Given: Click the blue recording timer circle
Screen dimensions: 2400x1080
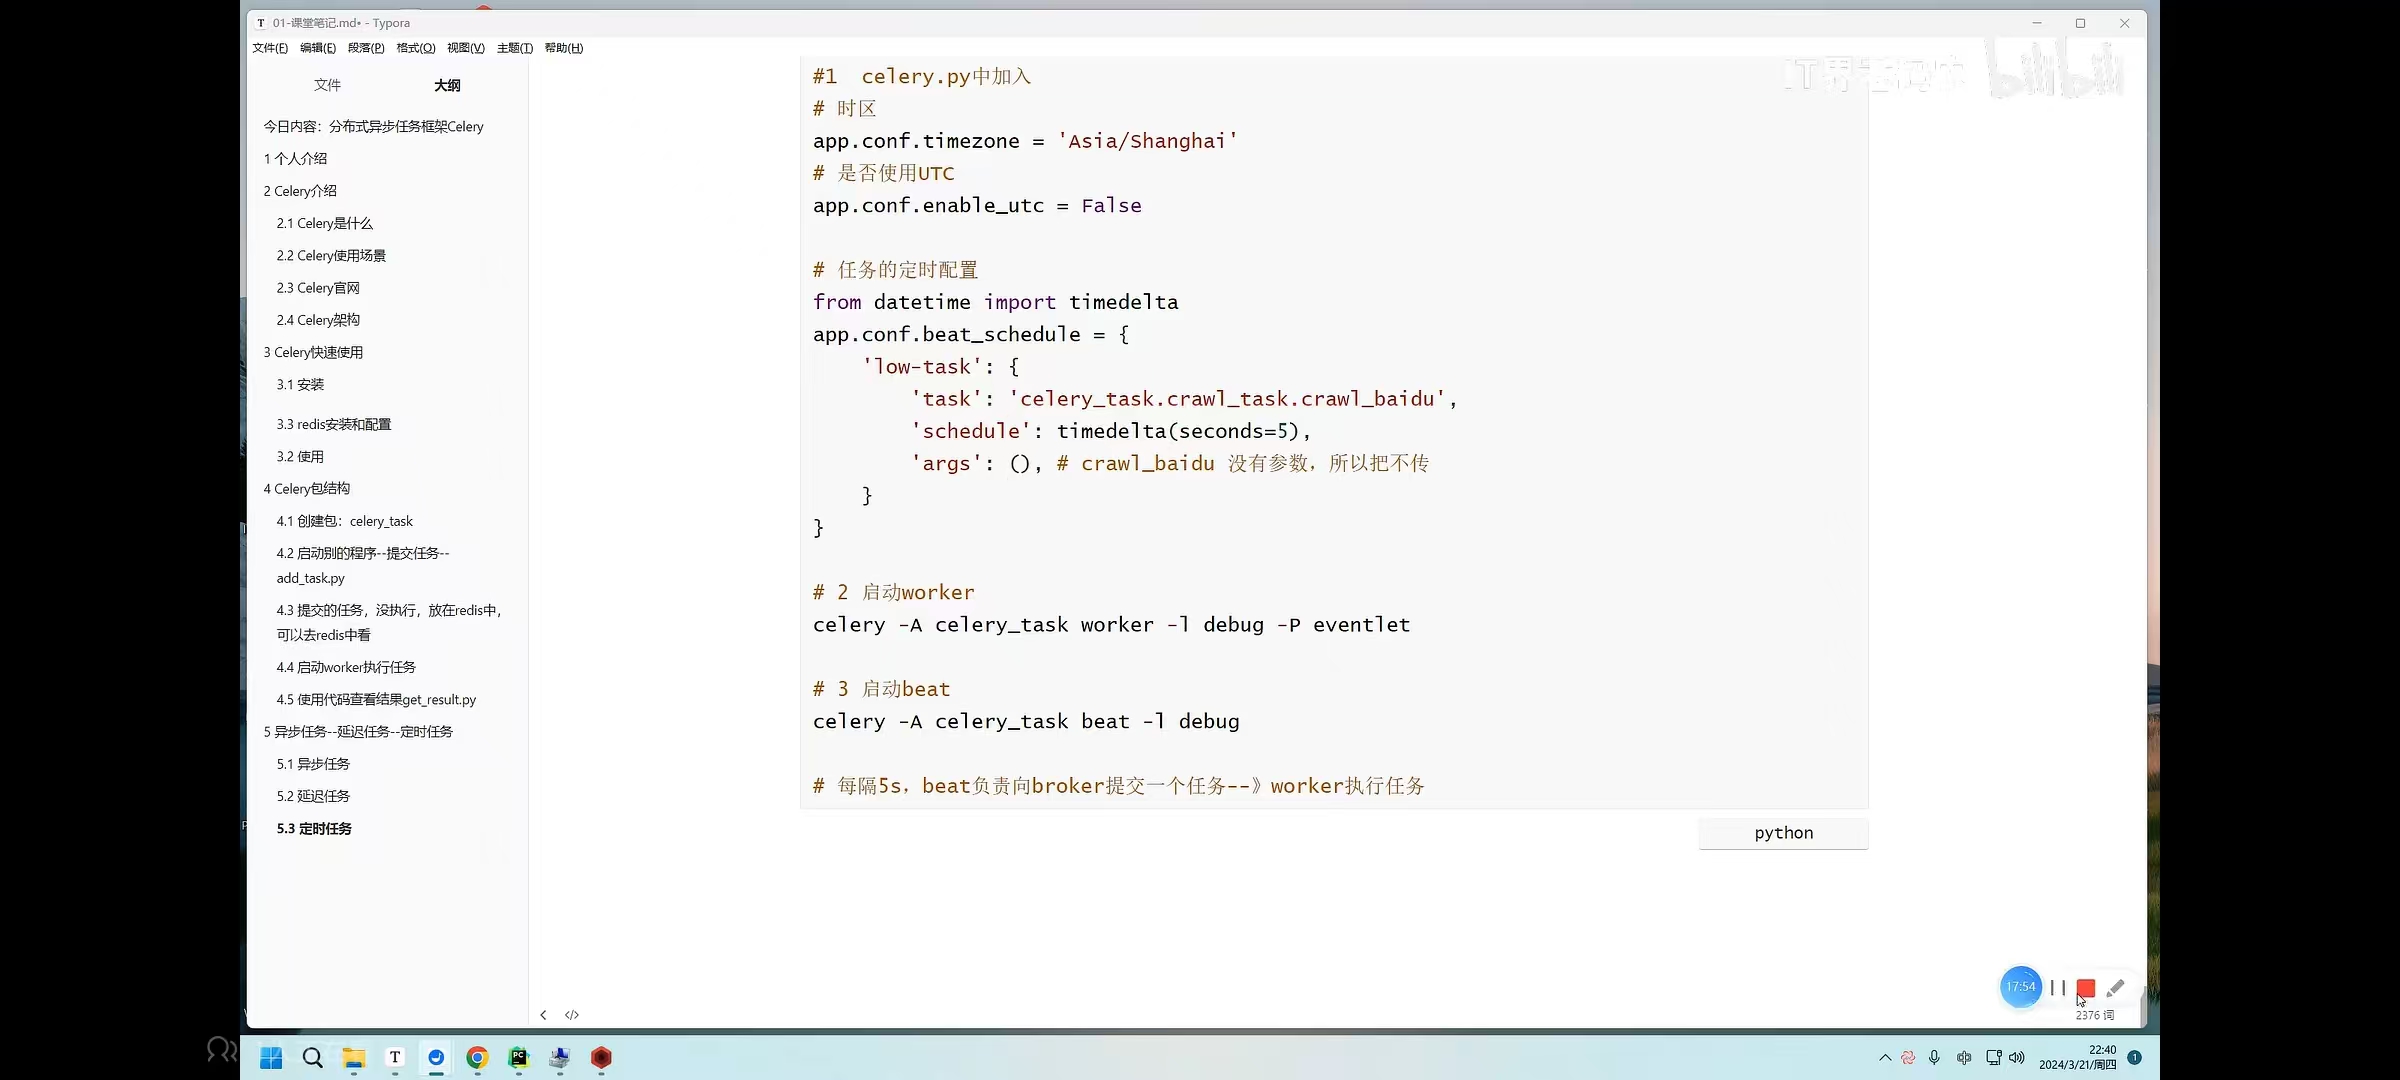Looking at the screenshot, I should click(x=2020, y=987).
